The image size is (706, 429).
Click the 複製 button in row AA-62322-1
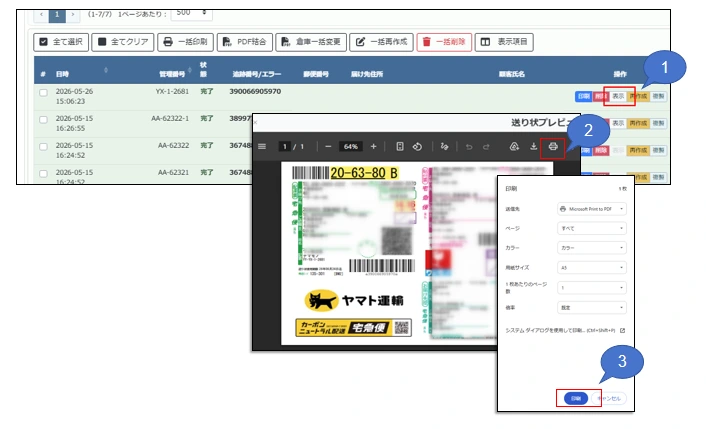pos(658,123)
